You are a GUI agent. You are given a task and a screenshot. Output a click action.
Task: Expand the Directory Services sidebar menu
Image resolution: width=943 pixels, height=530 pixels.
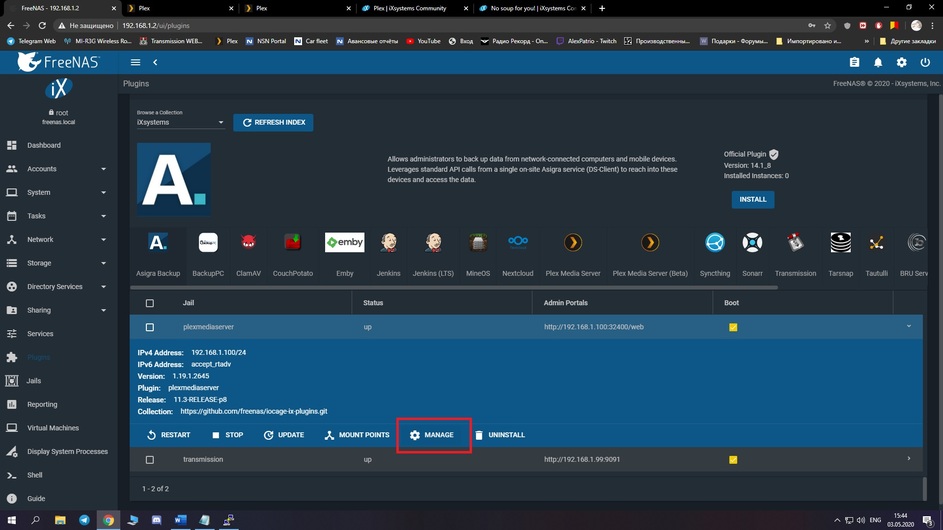(58, 286)
